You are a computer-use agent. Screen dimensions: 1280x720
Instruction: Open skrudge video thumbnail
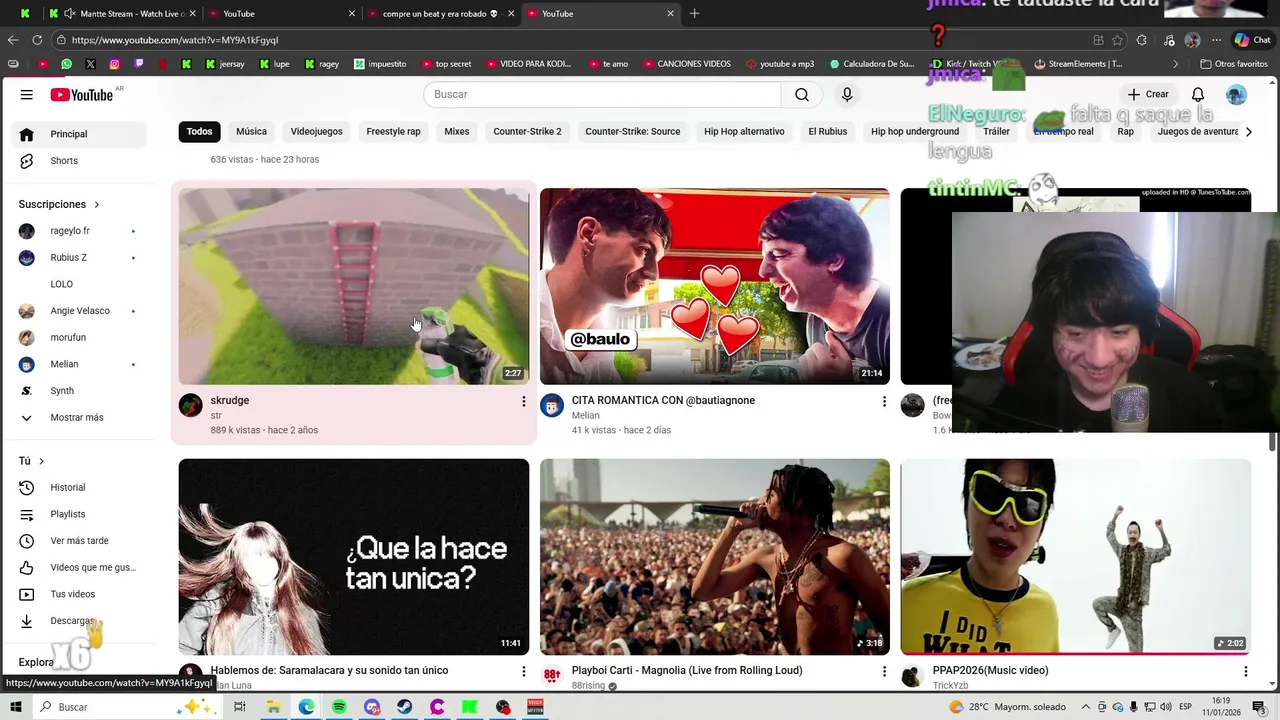(x=354, y=286)
